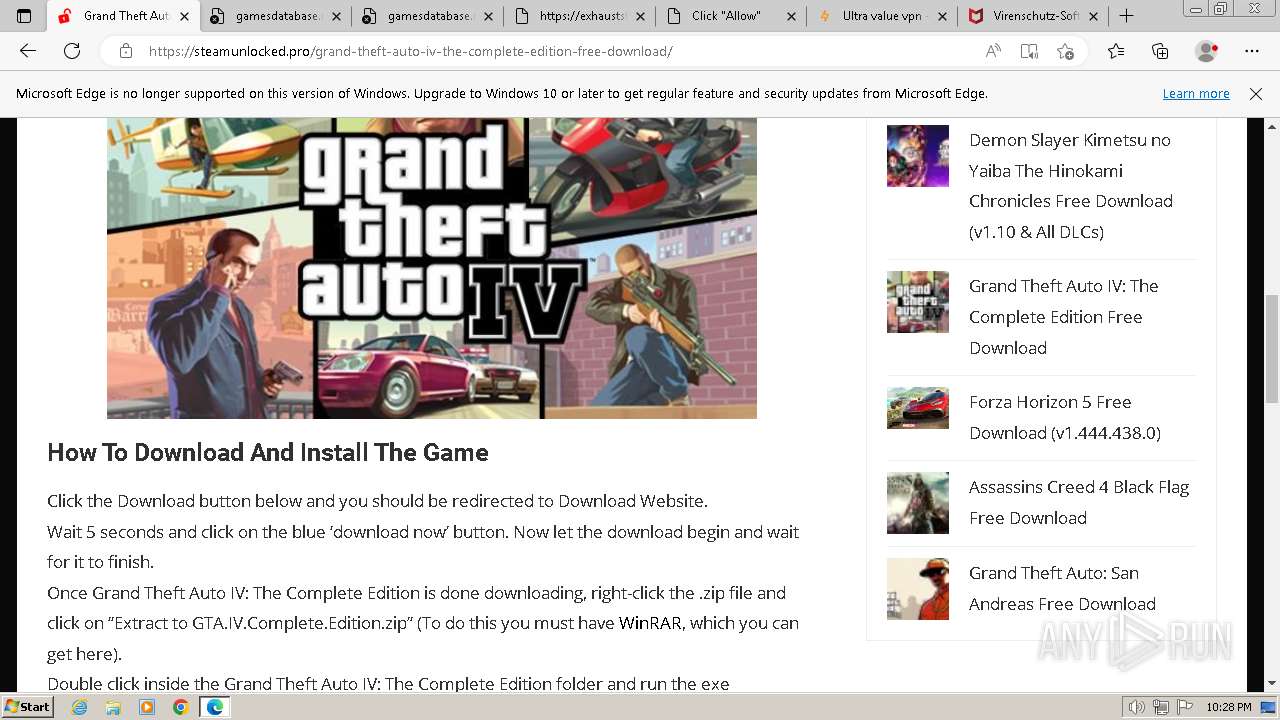Click the Forza Horizon 5 thumbnail
1280x720 pixels.
(918, 408)
